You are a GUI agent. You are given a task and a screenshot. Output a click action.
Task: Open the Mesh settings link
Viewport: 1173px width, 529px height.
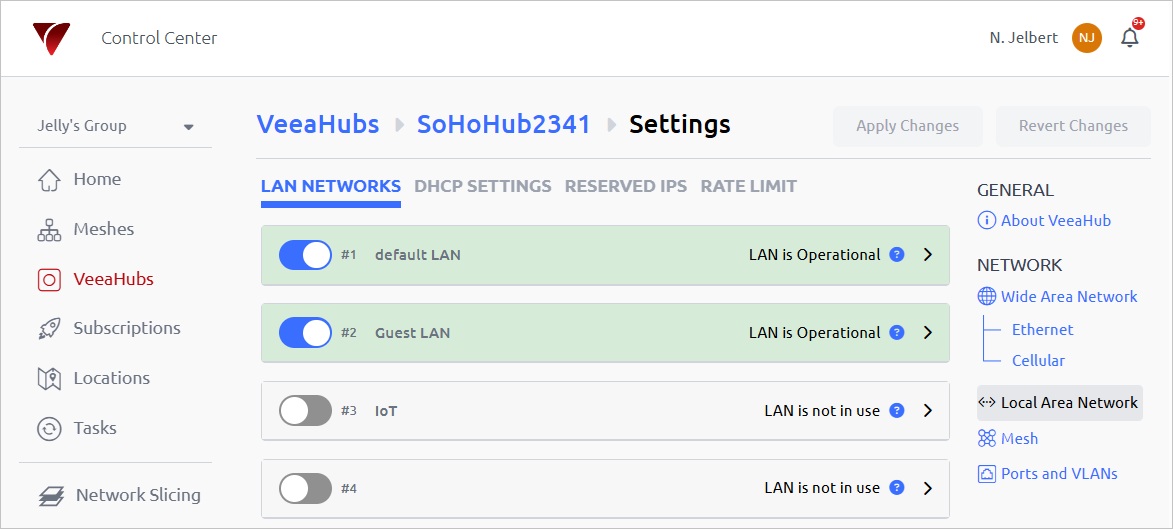[x=1019, y=438]
